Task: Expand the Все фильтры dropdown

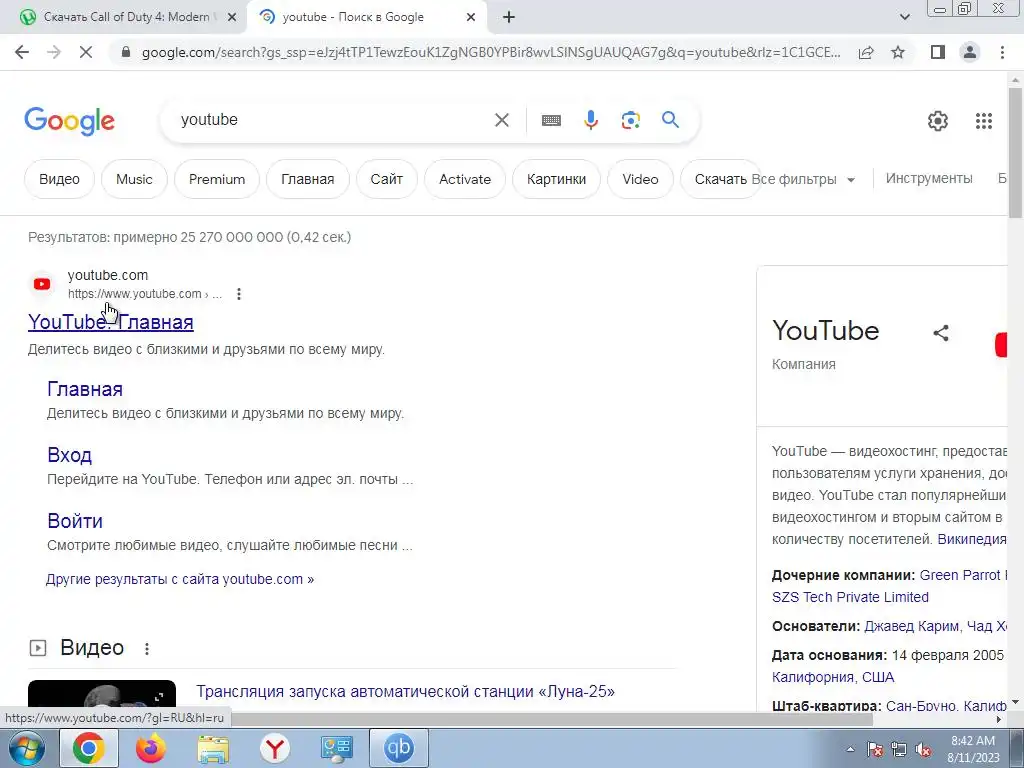Action: click(x=803, y=180)
